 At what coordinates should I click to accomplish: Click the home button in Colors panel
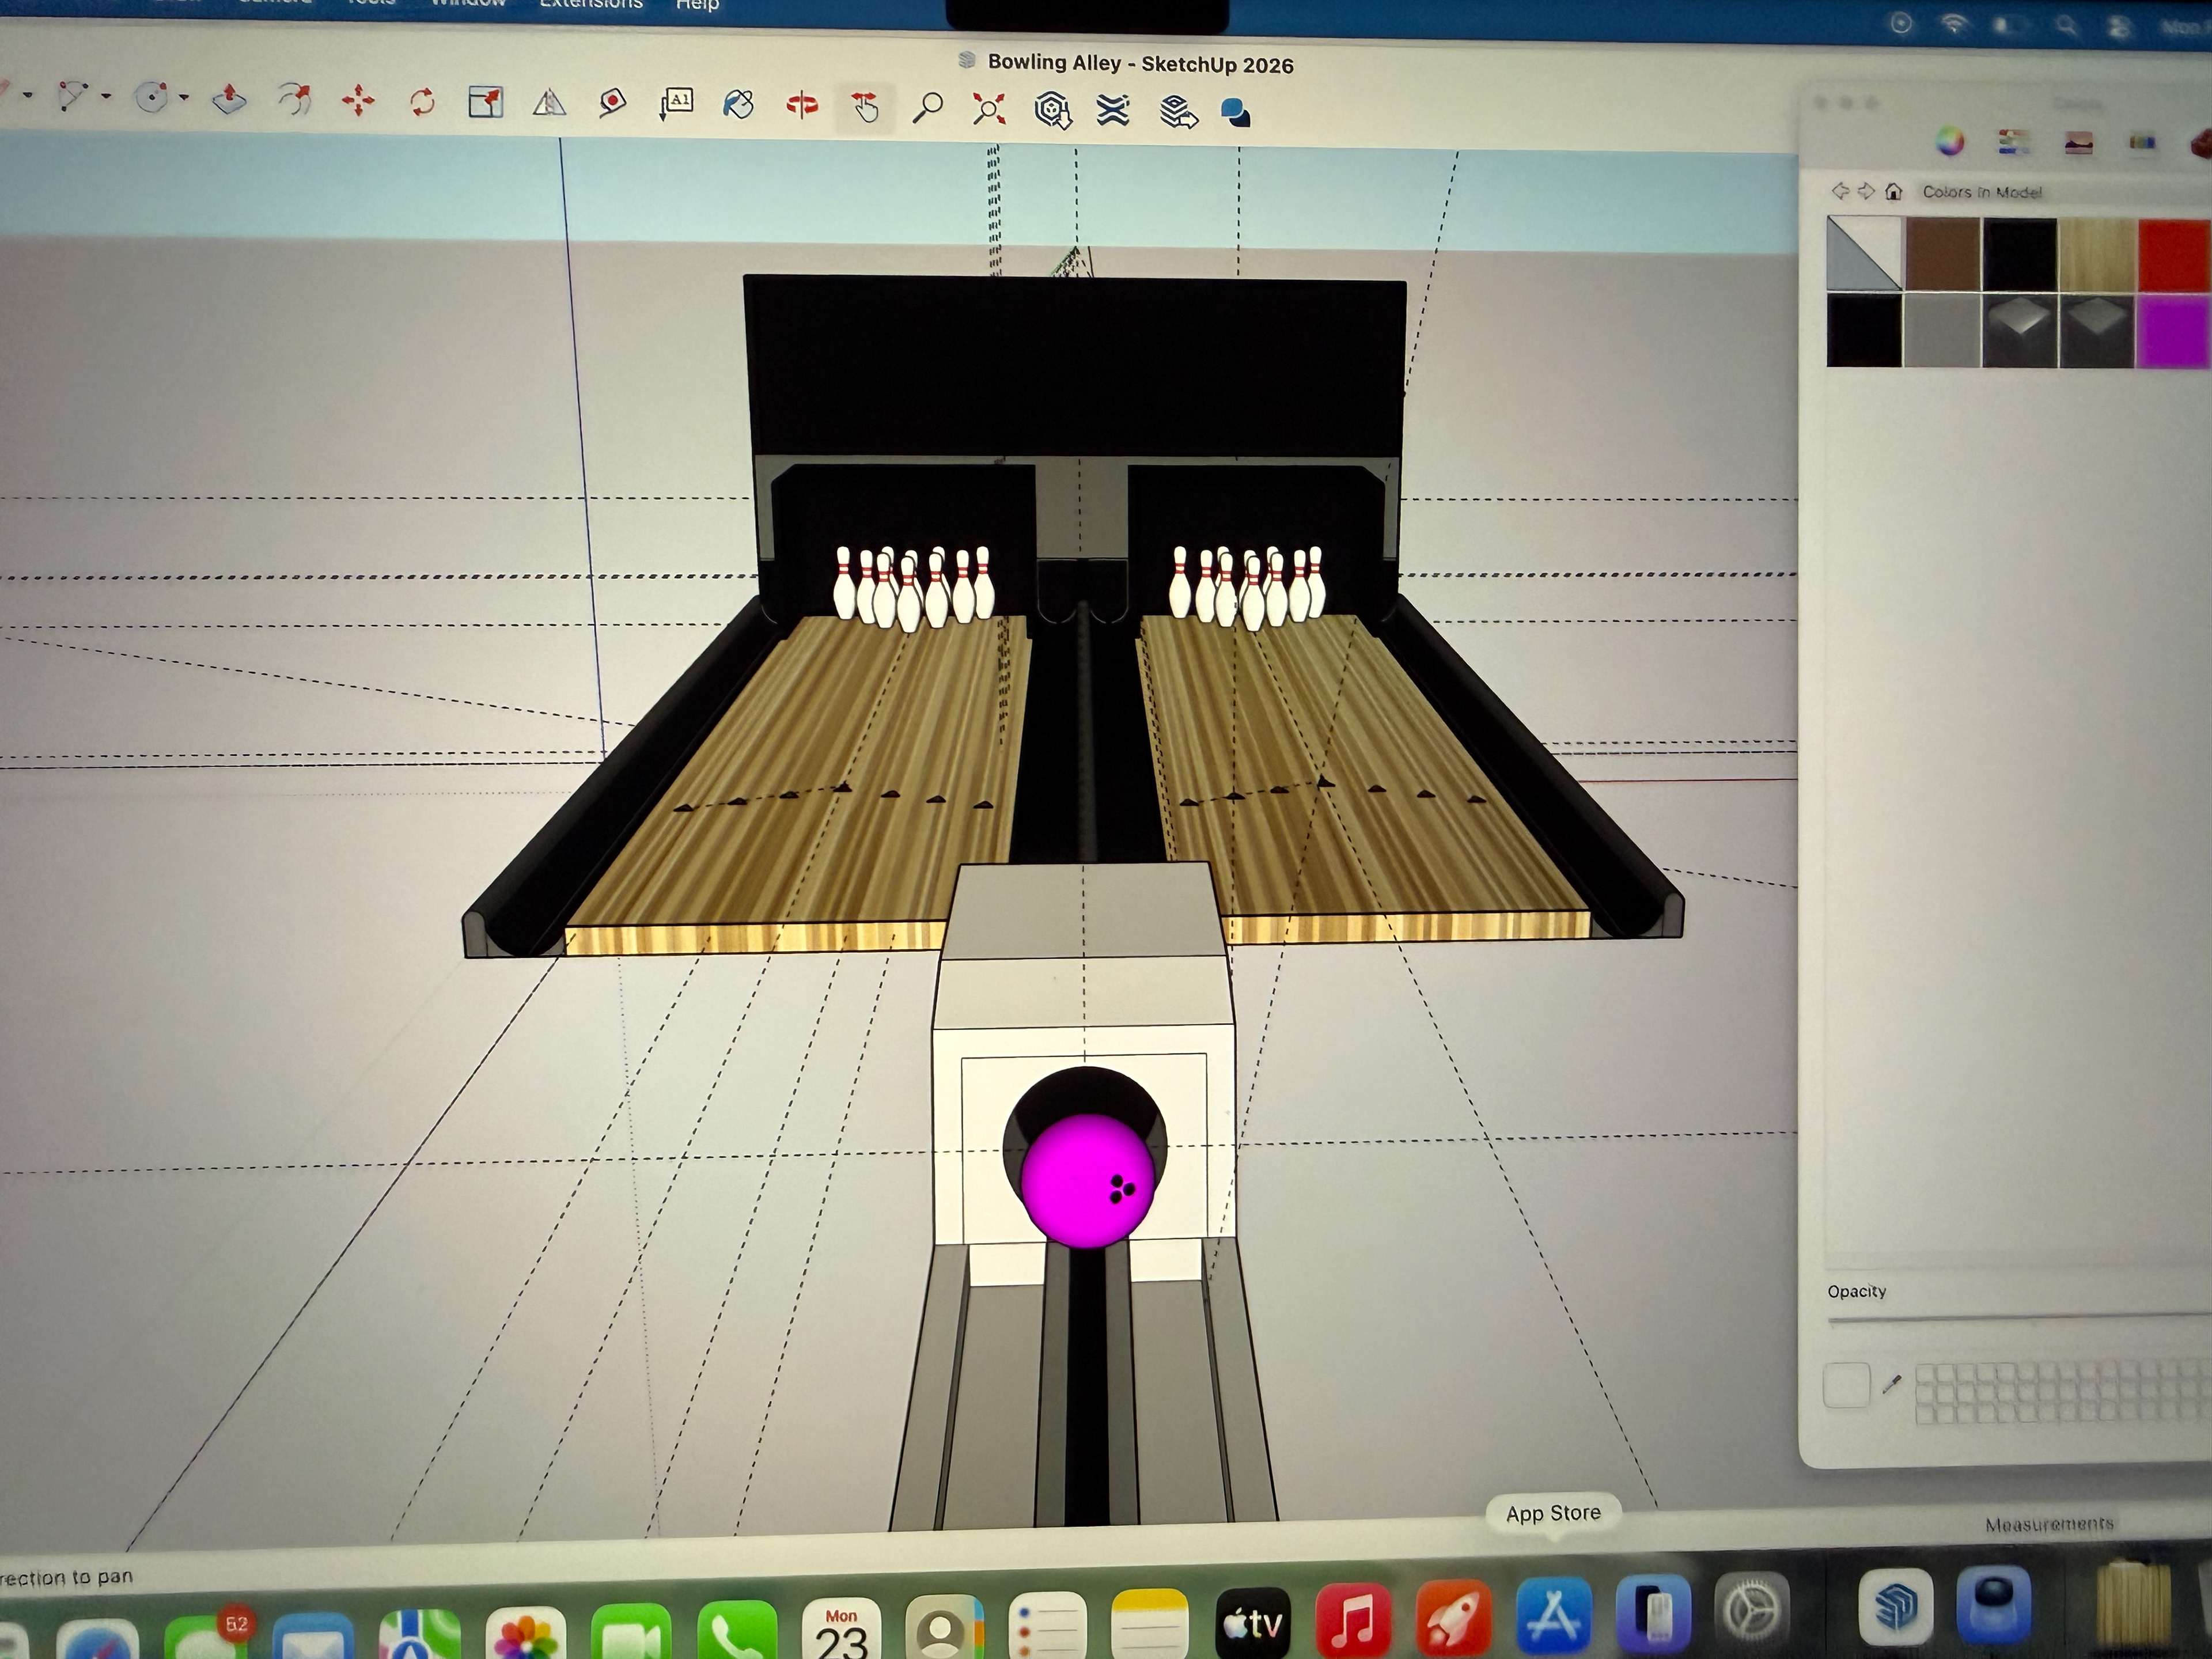pyautogui.click(x=1893, y=191)
